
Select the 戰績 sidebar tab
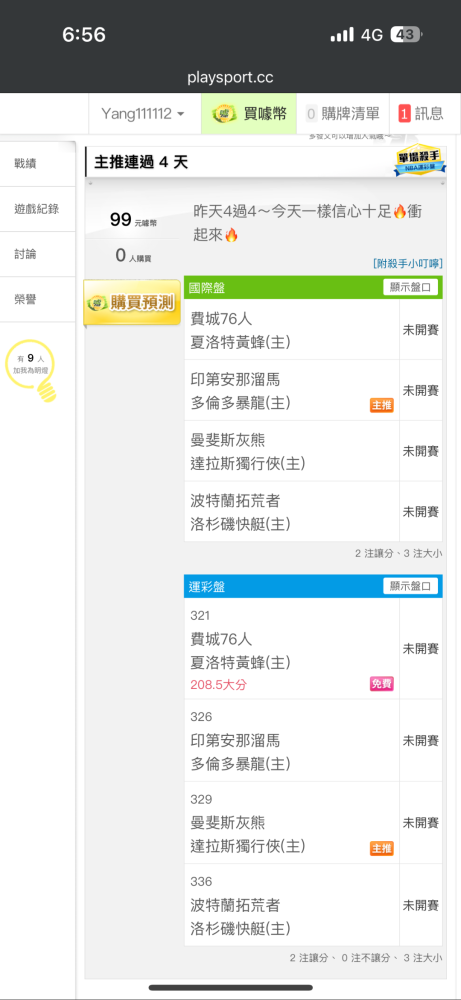tap(37, 164)
